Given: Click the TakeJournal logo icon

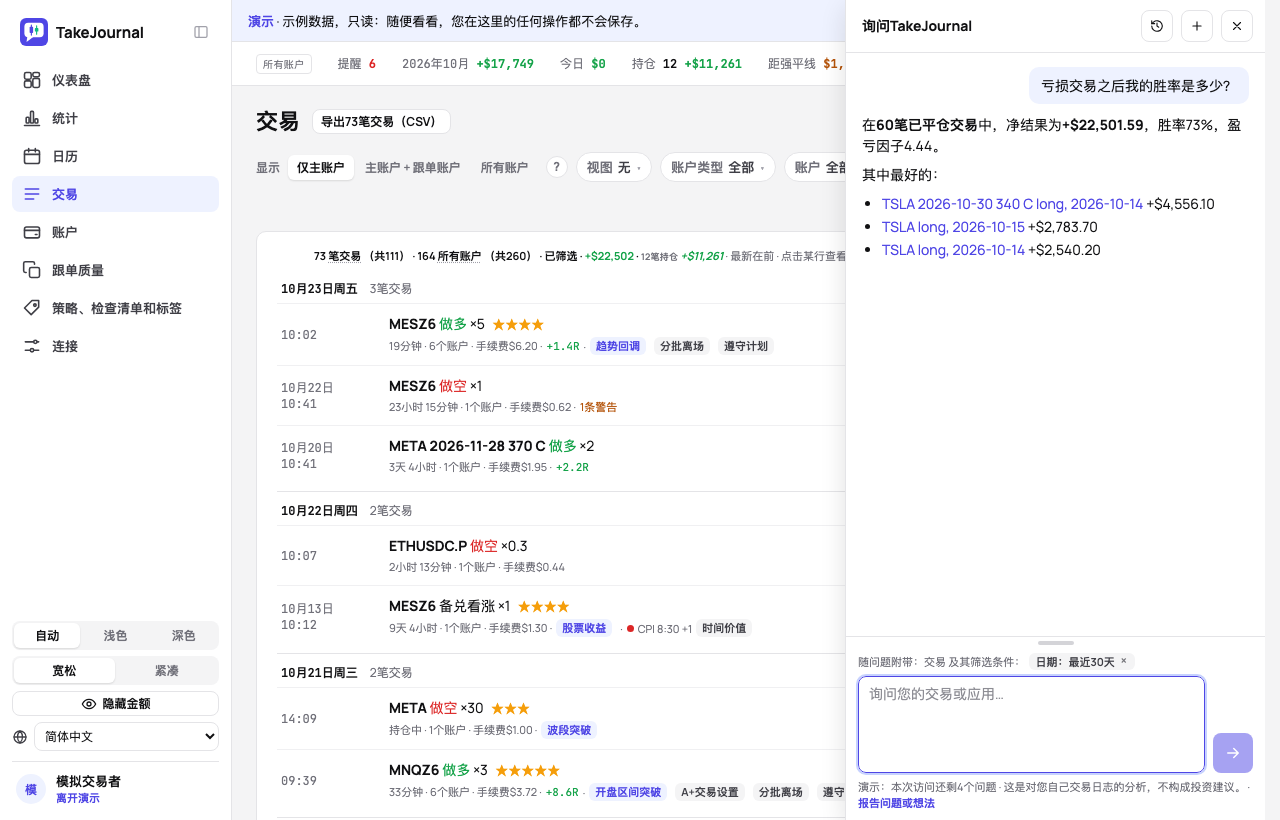Looking at the screenshot, I should 33,32.
